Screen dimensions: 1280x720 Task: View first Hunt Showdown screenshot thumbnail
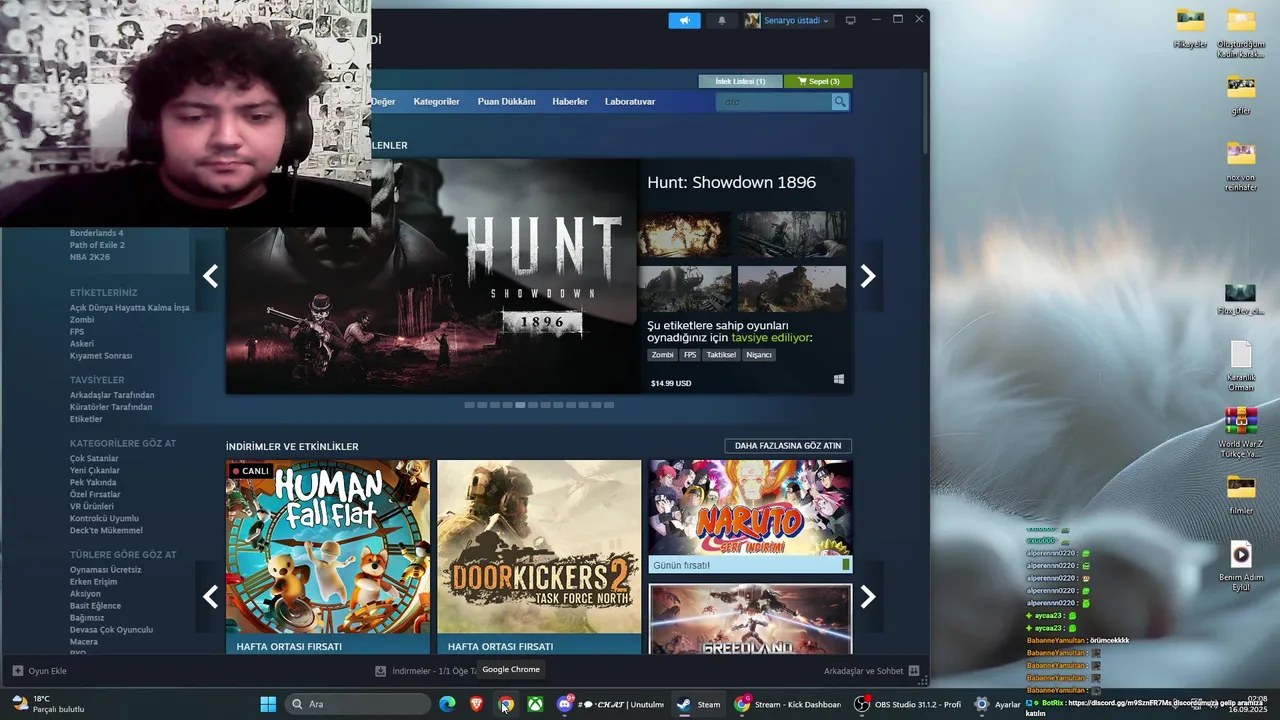pyautogui.click(x=684, y=234)
